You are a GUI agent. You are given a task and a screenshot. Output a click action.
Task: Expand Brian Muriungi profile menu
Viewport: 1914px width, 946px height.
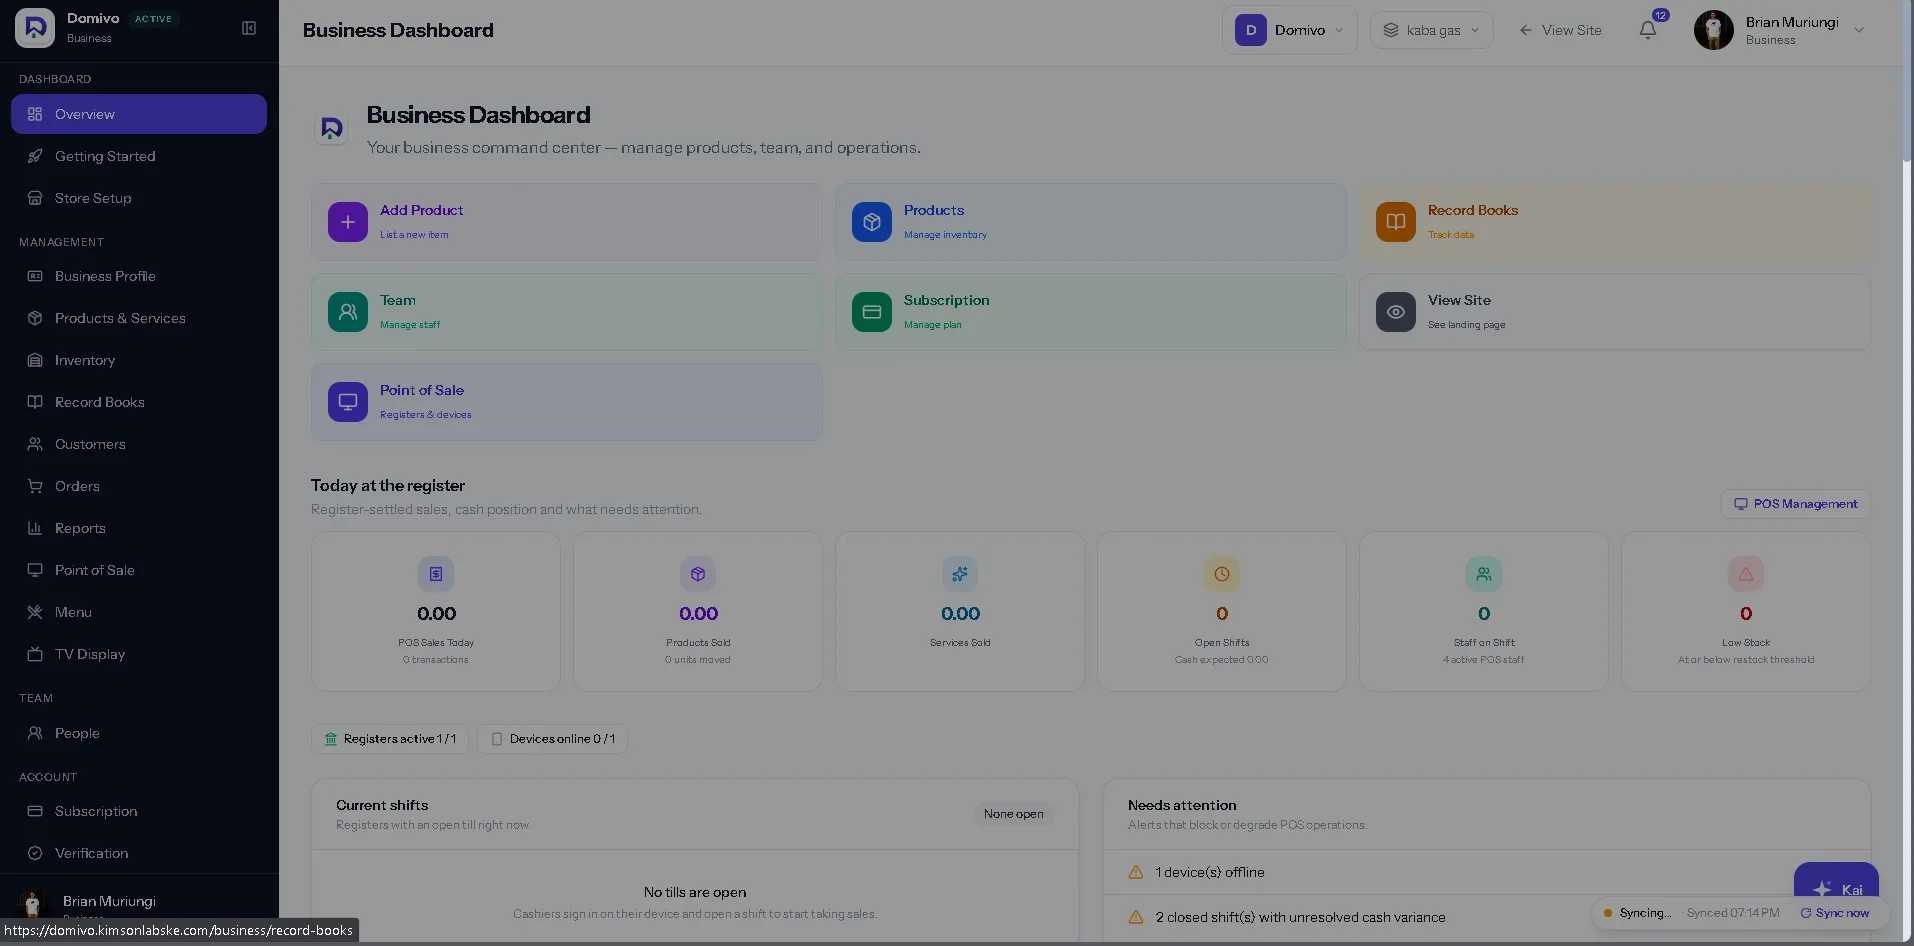pos(1860,30)
